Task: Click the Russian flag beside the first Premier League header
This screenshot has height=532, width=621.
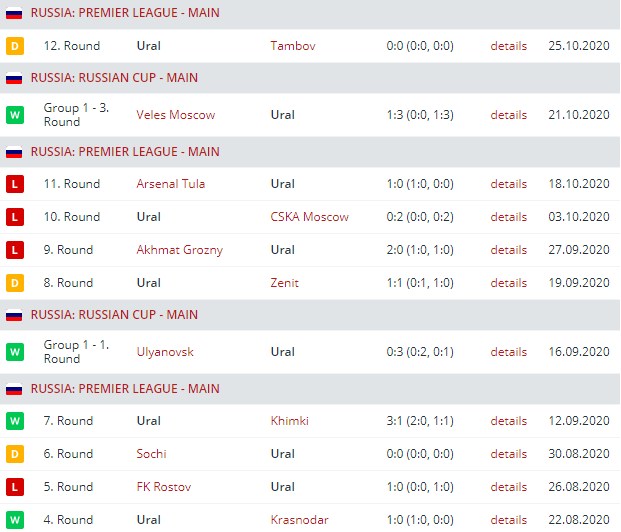Action: [x=14, y=14]
